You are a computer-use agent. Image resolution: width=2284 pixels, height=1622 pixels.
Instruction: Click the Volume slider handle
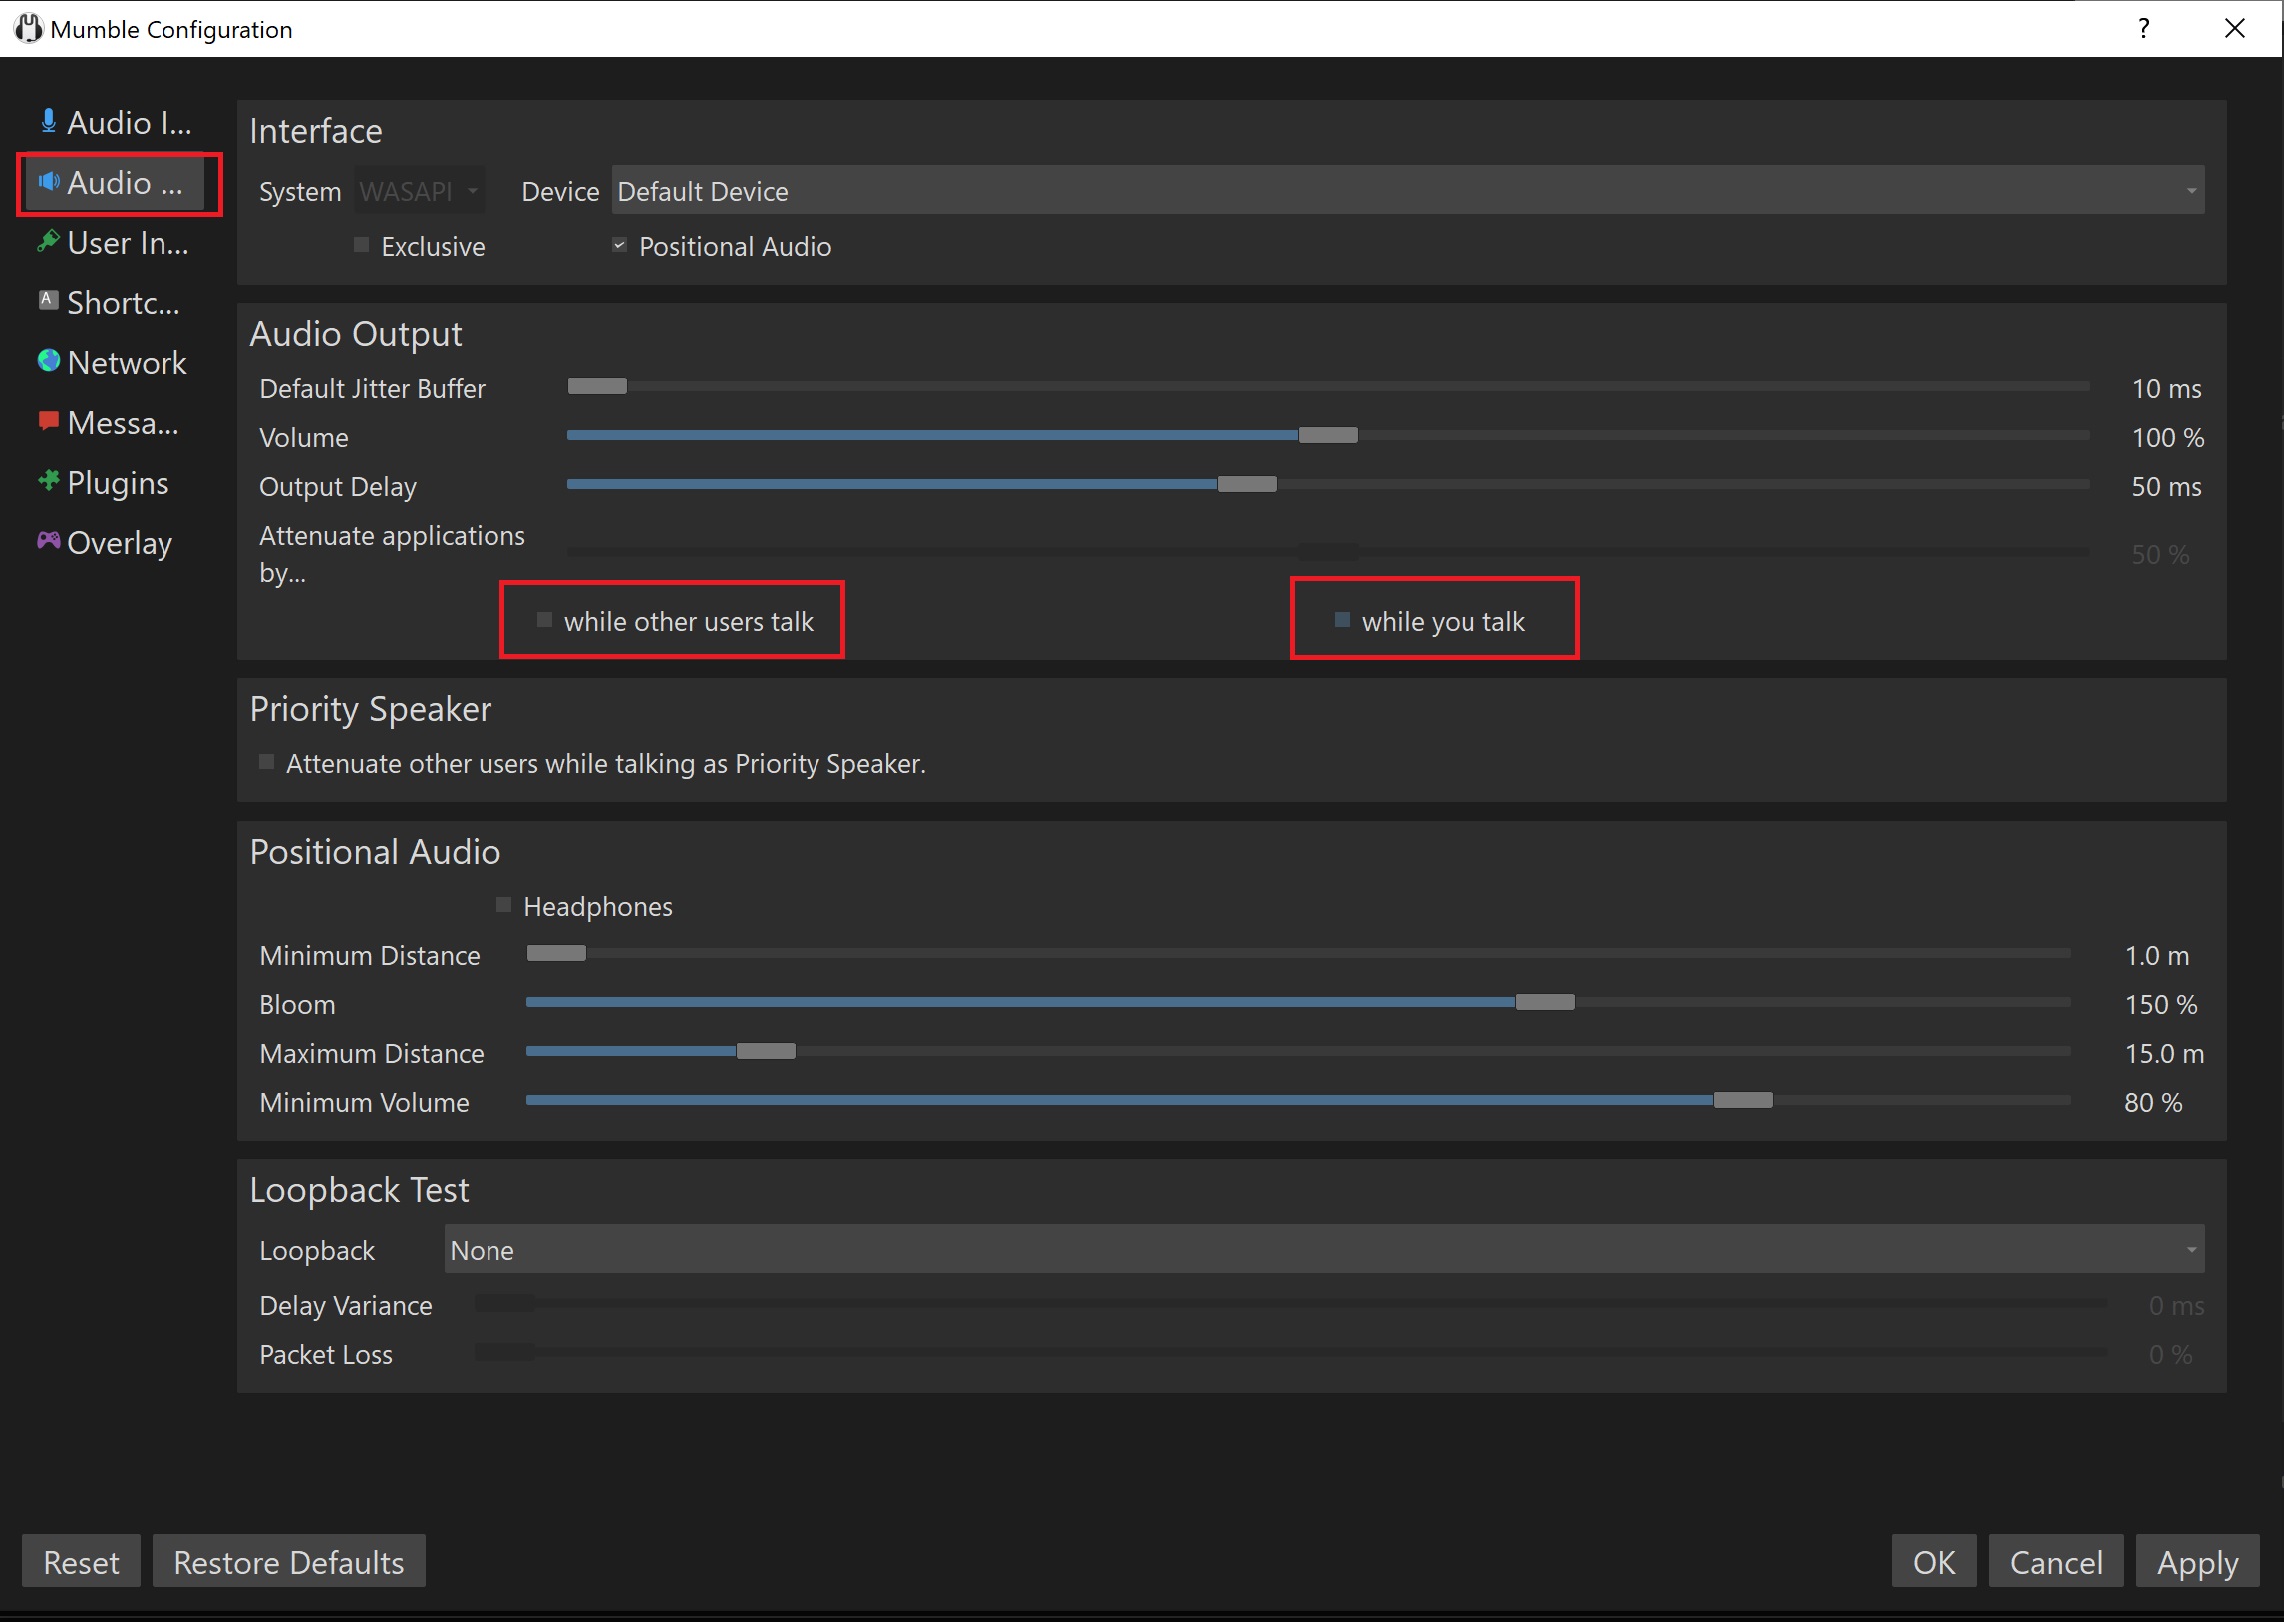pos(1328,435)
